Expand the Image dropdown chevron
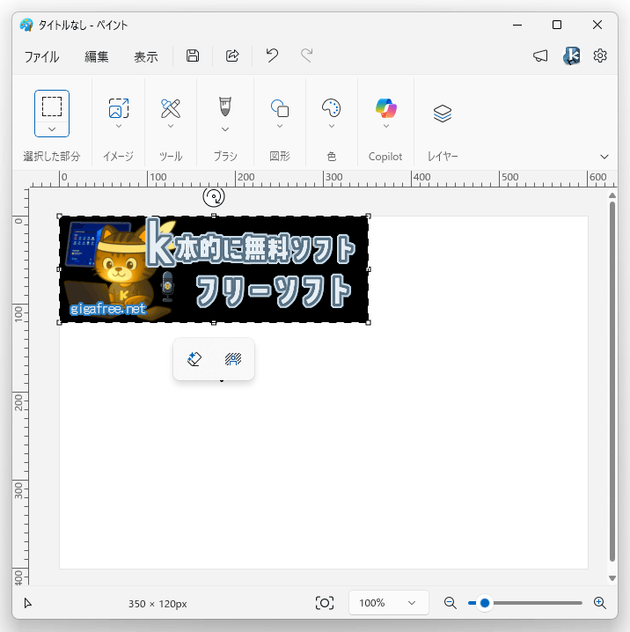Image resolution: width=630 pixels, height=632 pixels. click(119, 126)
